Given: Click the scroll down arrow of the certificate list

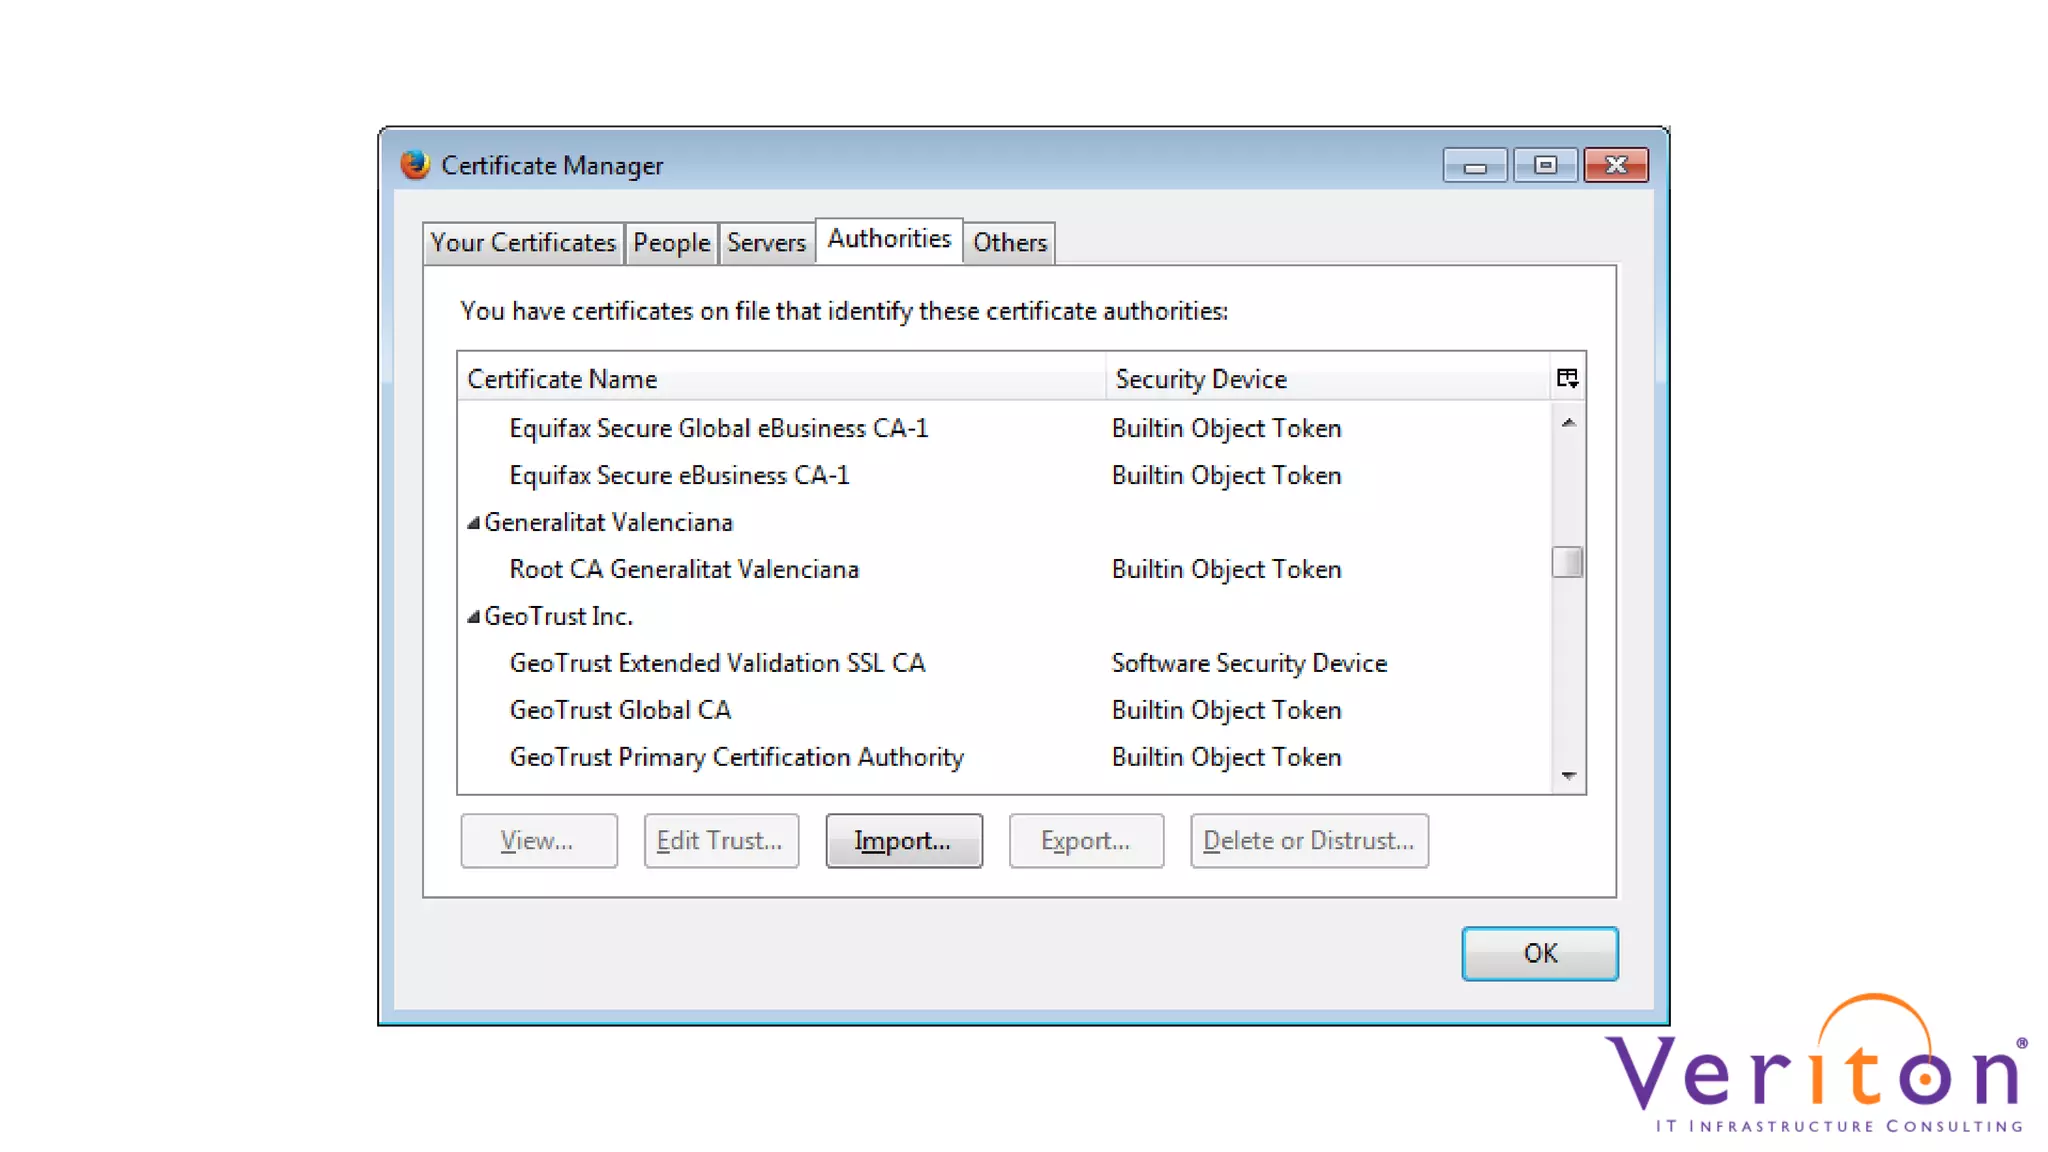Looking at the screenshot, I should tap(1568, 776).
